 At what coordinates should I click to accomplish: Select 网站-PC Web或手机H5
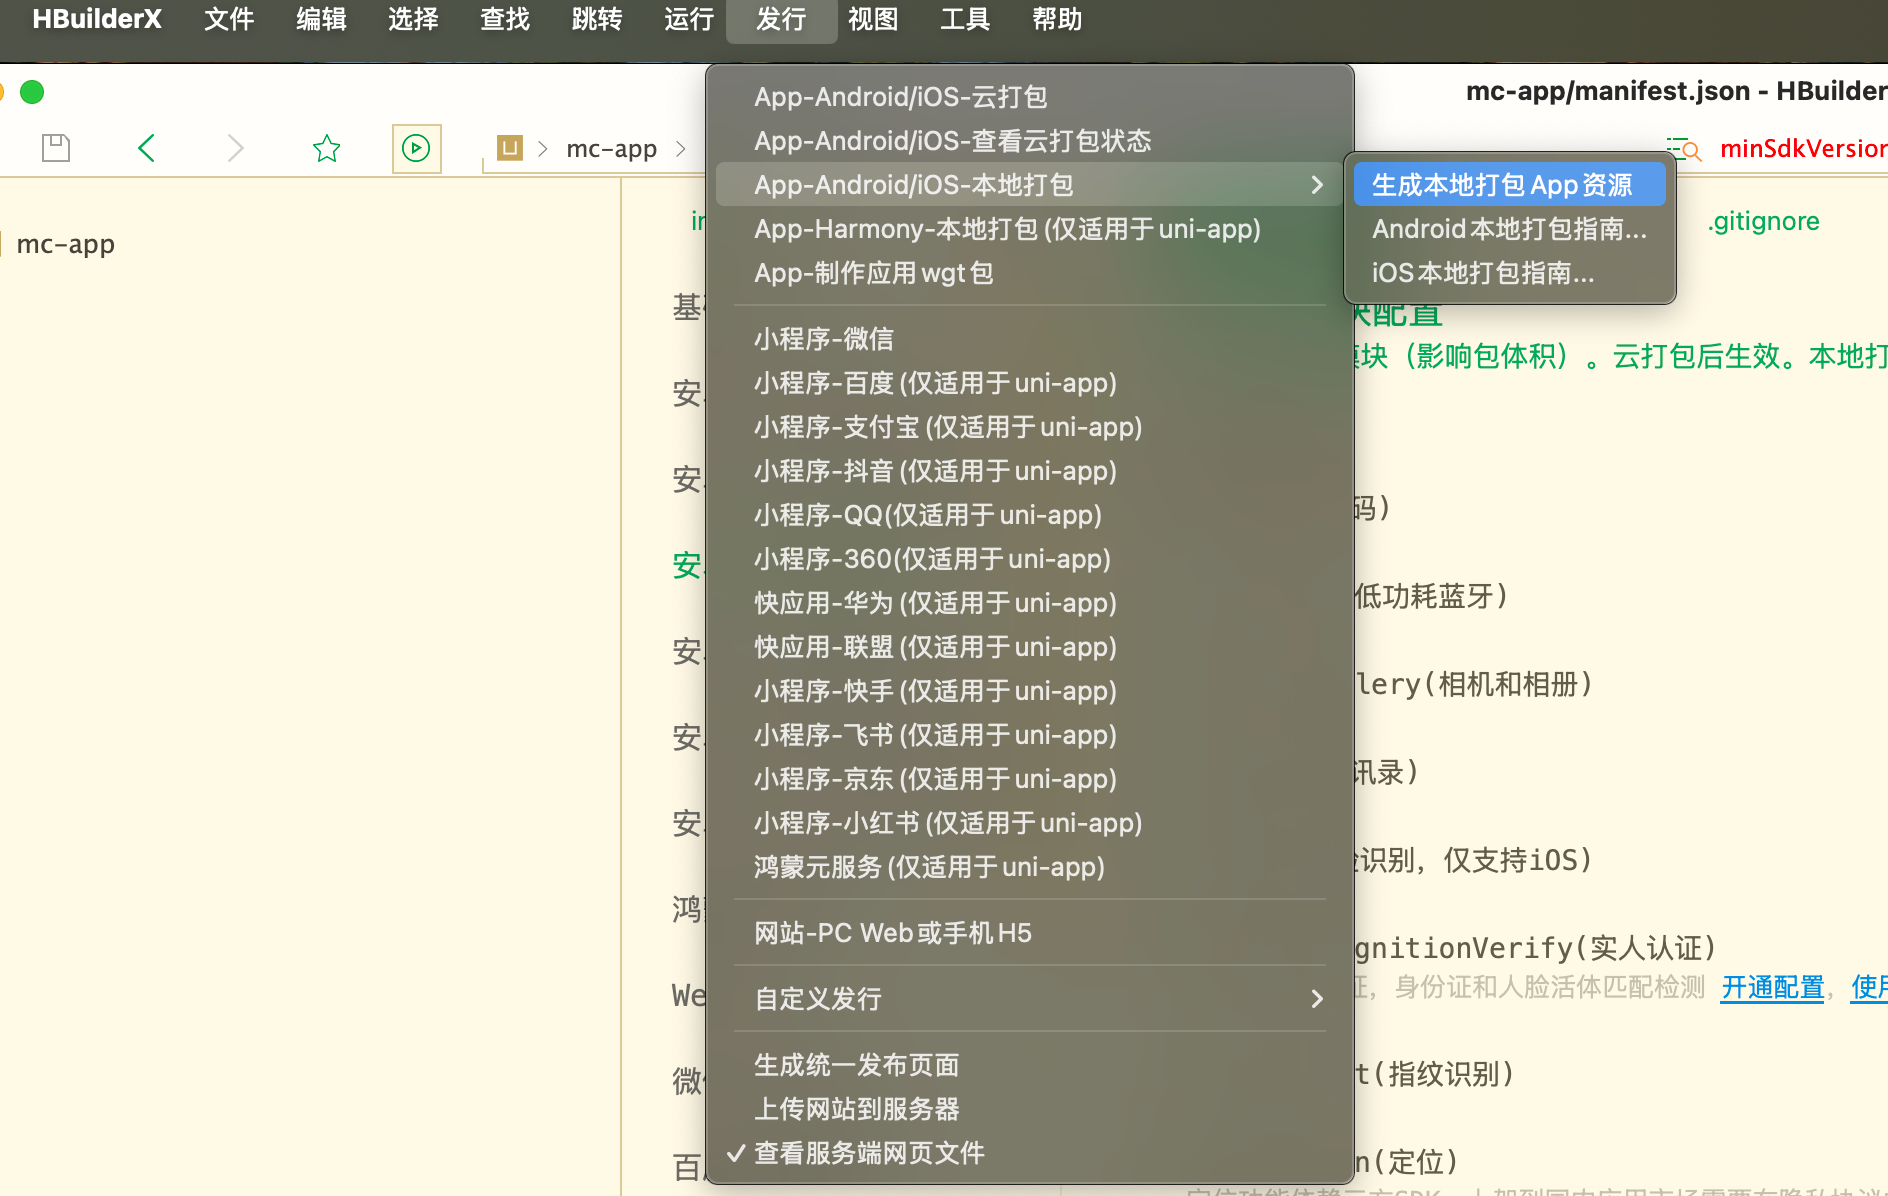pos(1029,933)
